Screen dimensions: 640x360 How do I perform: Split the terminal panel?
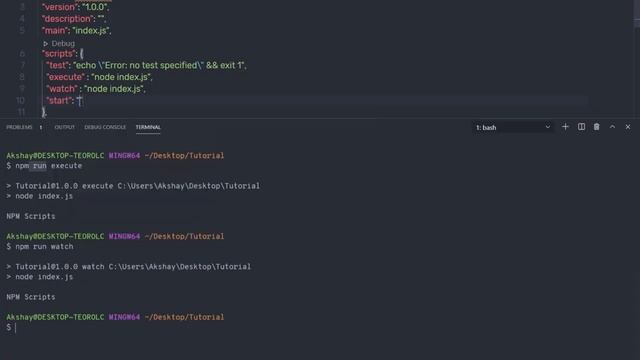point(581,127)
